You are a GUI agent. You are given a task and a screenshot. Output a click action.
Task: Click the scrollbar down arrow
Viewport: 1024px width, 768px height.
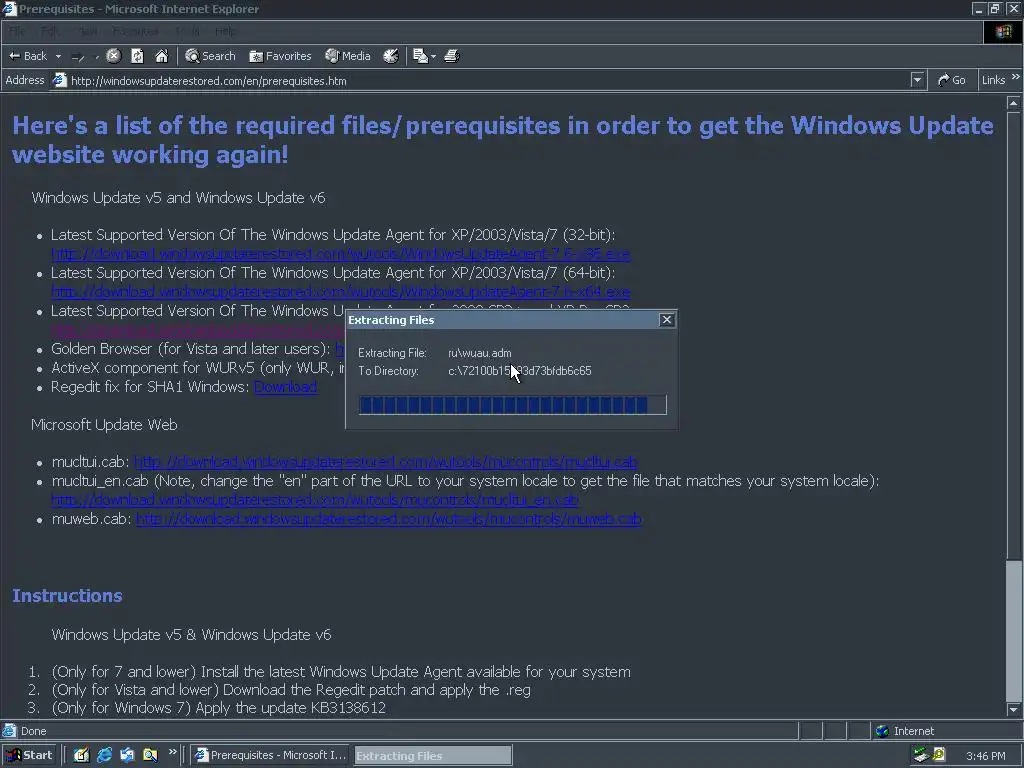point(1013,709)
